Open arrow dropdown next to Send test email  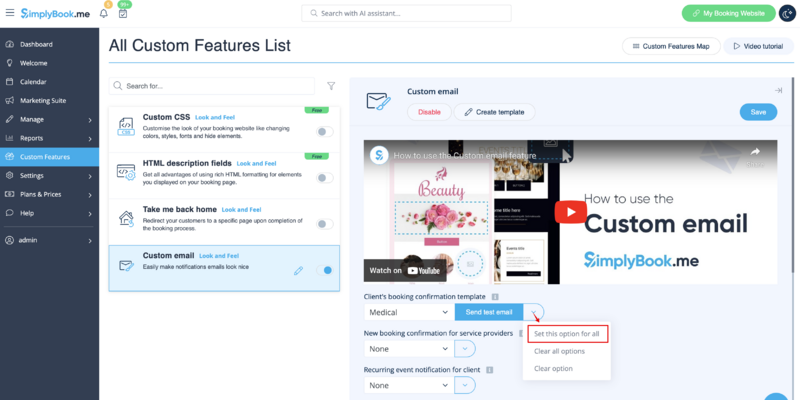coord(534,312)
